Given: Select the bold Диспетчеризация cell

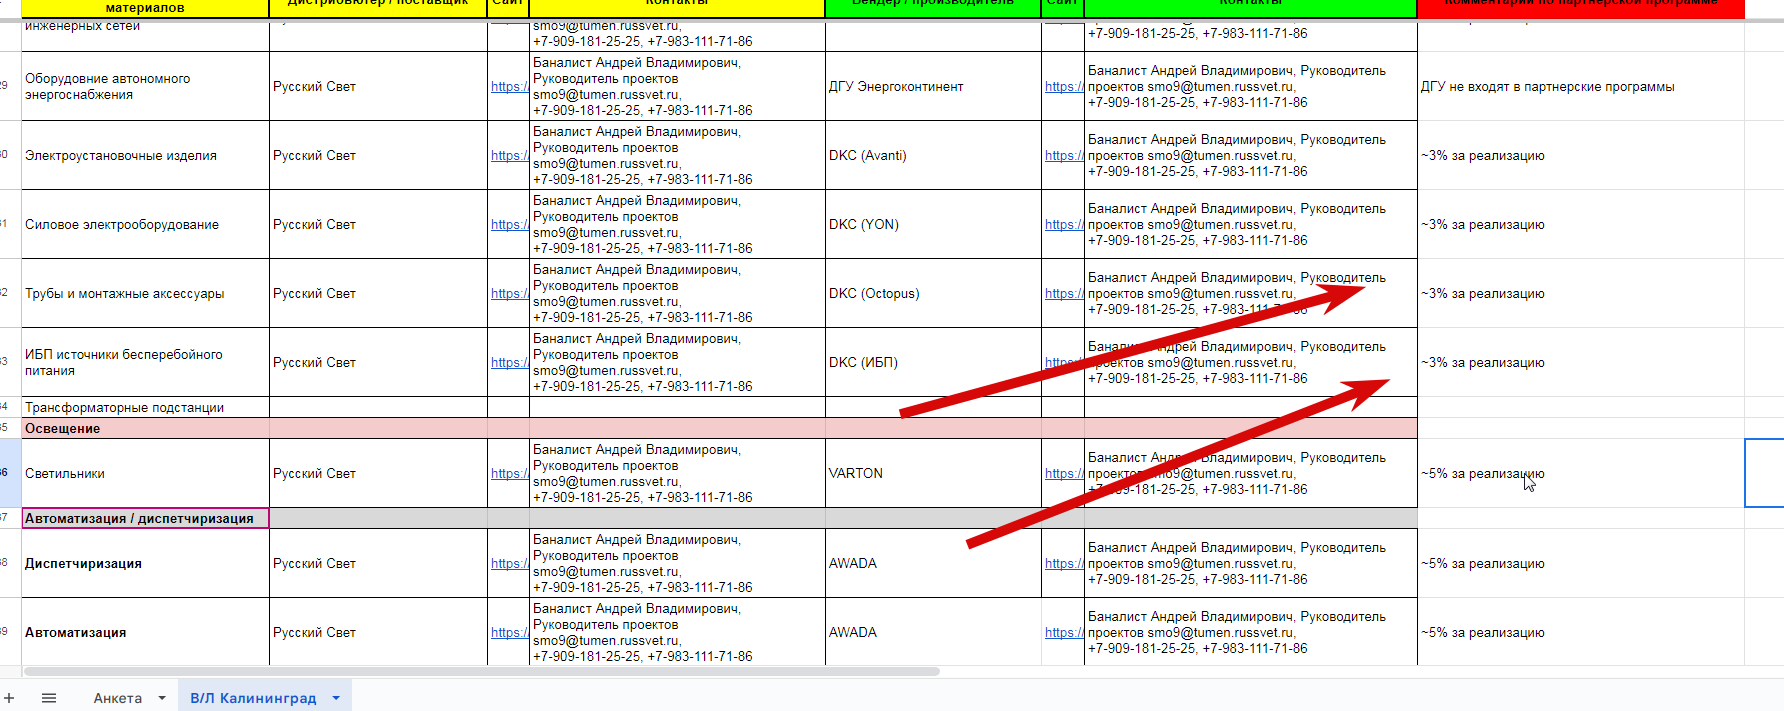Looking at the screenshot, I should coord(145,563).
